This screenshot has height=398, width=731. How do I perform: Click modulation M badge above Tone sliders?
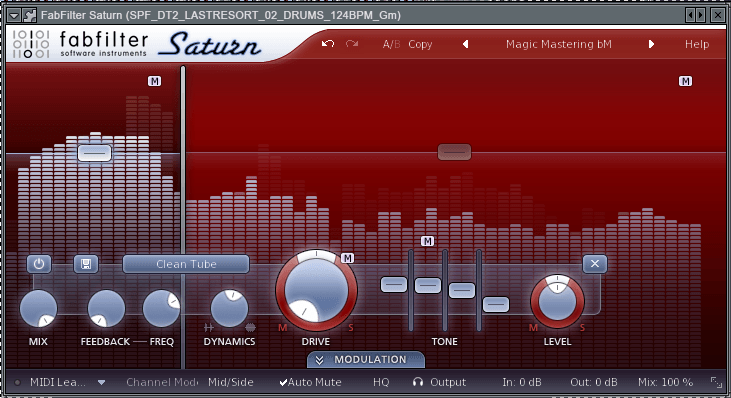point(427,241)
